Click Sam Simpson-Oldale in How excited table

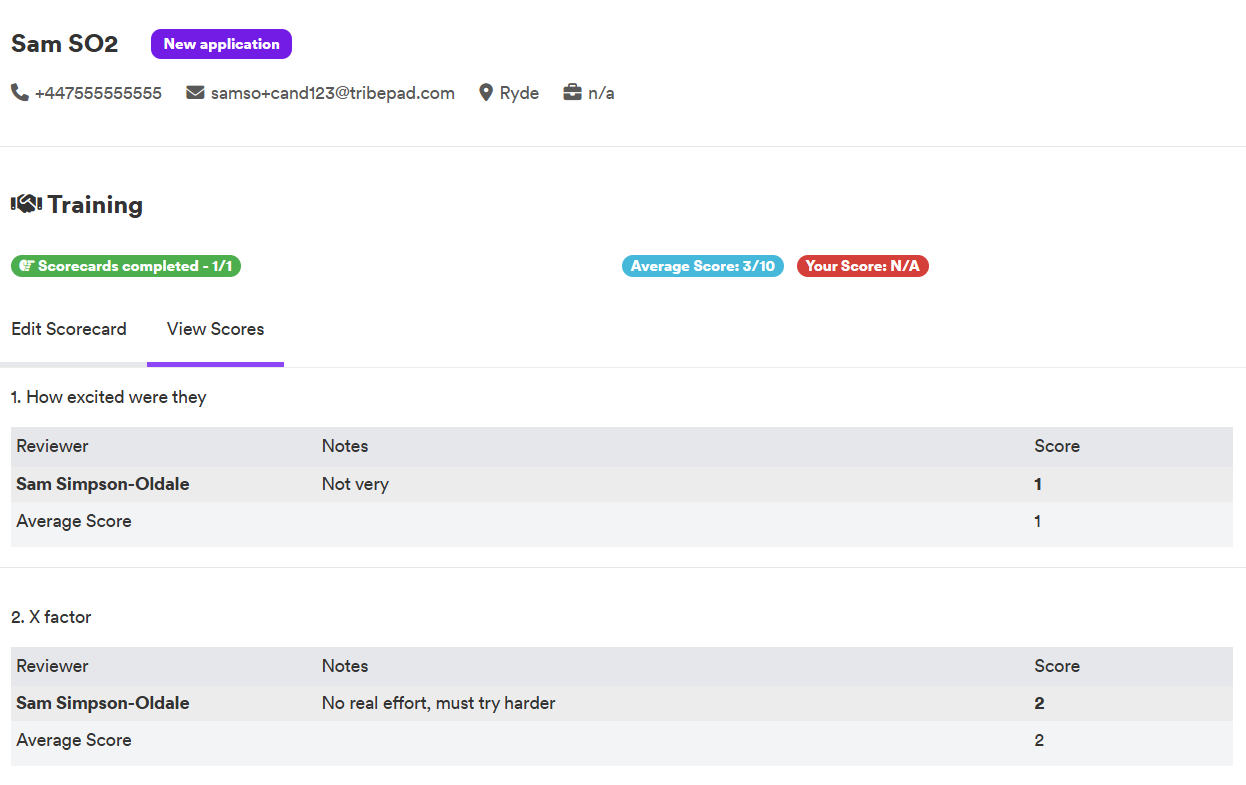point(103,484)
